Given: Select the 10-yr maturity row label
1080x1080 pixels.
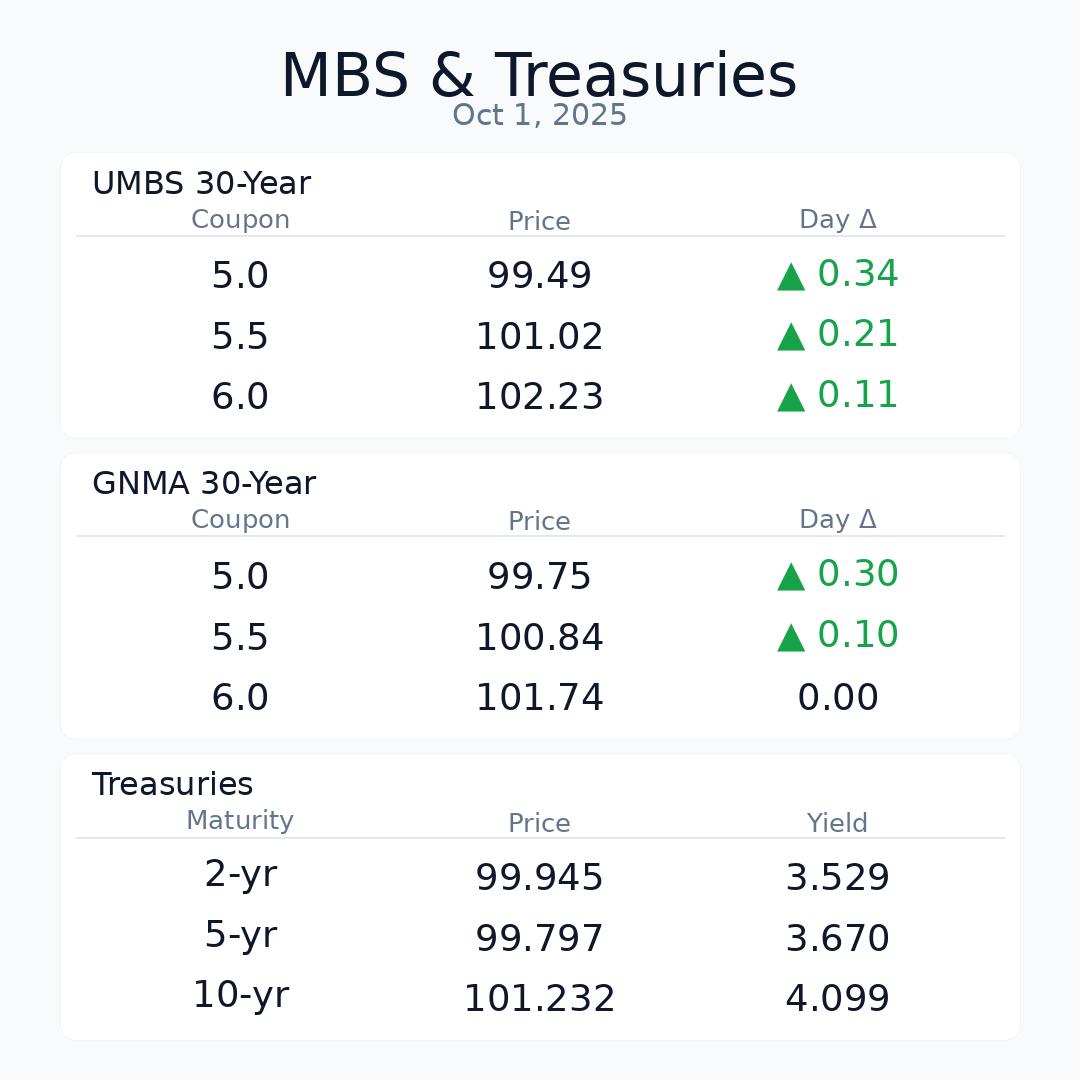Looking at the screenshot, I should pyautogui.click(x=240, y=996).
